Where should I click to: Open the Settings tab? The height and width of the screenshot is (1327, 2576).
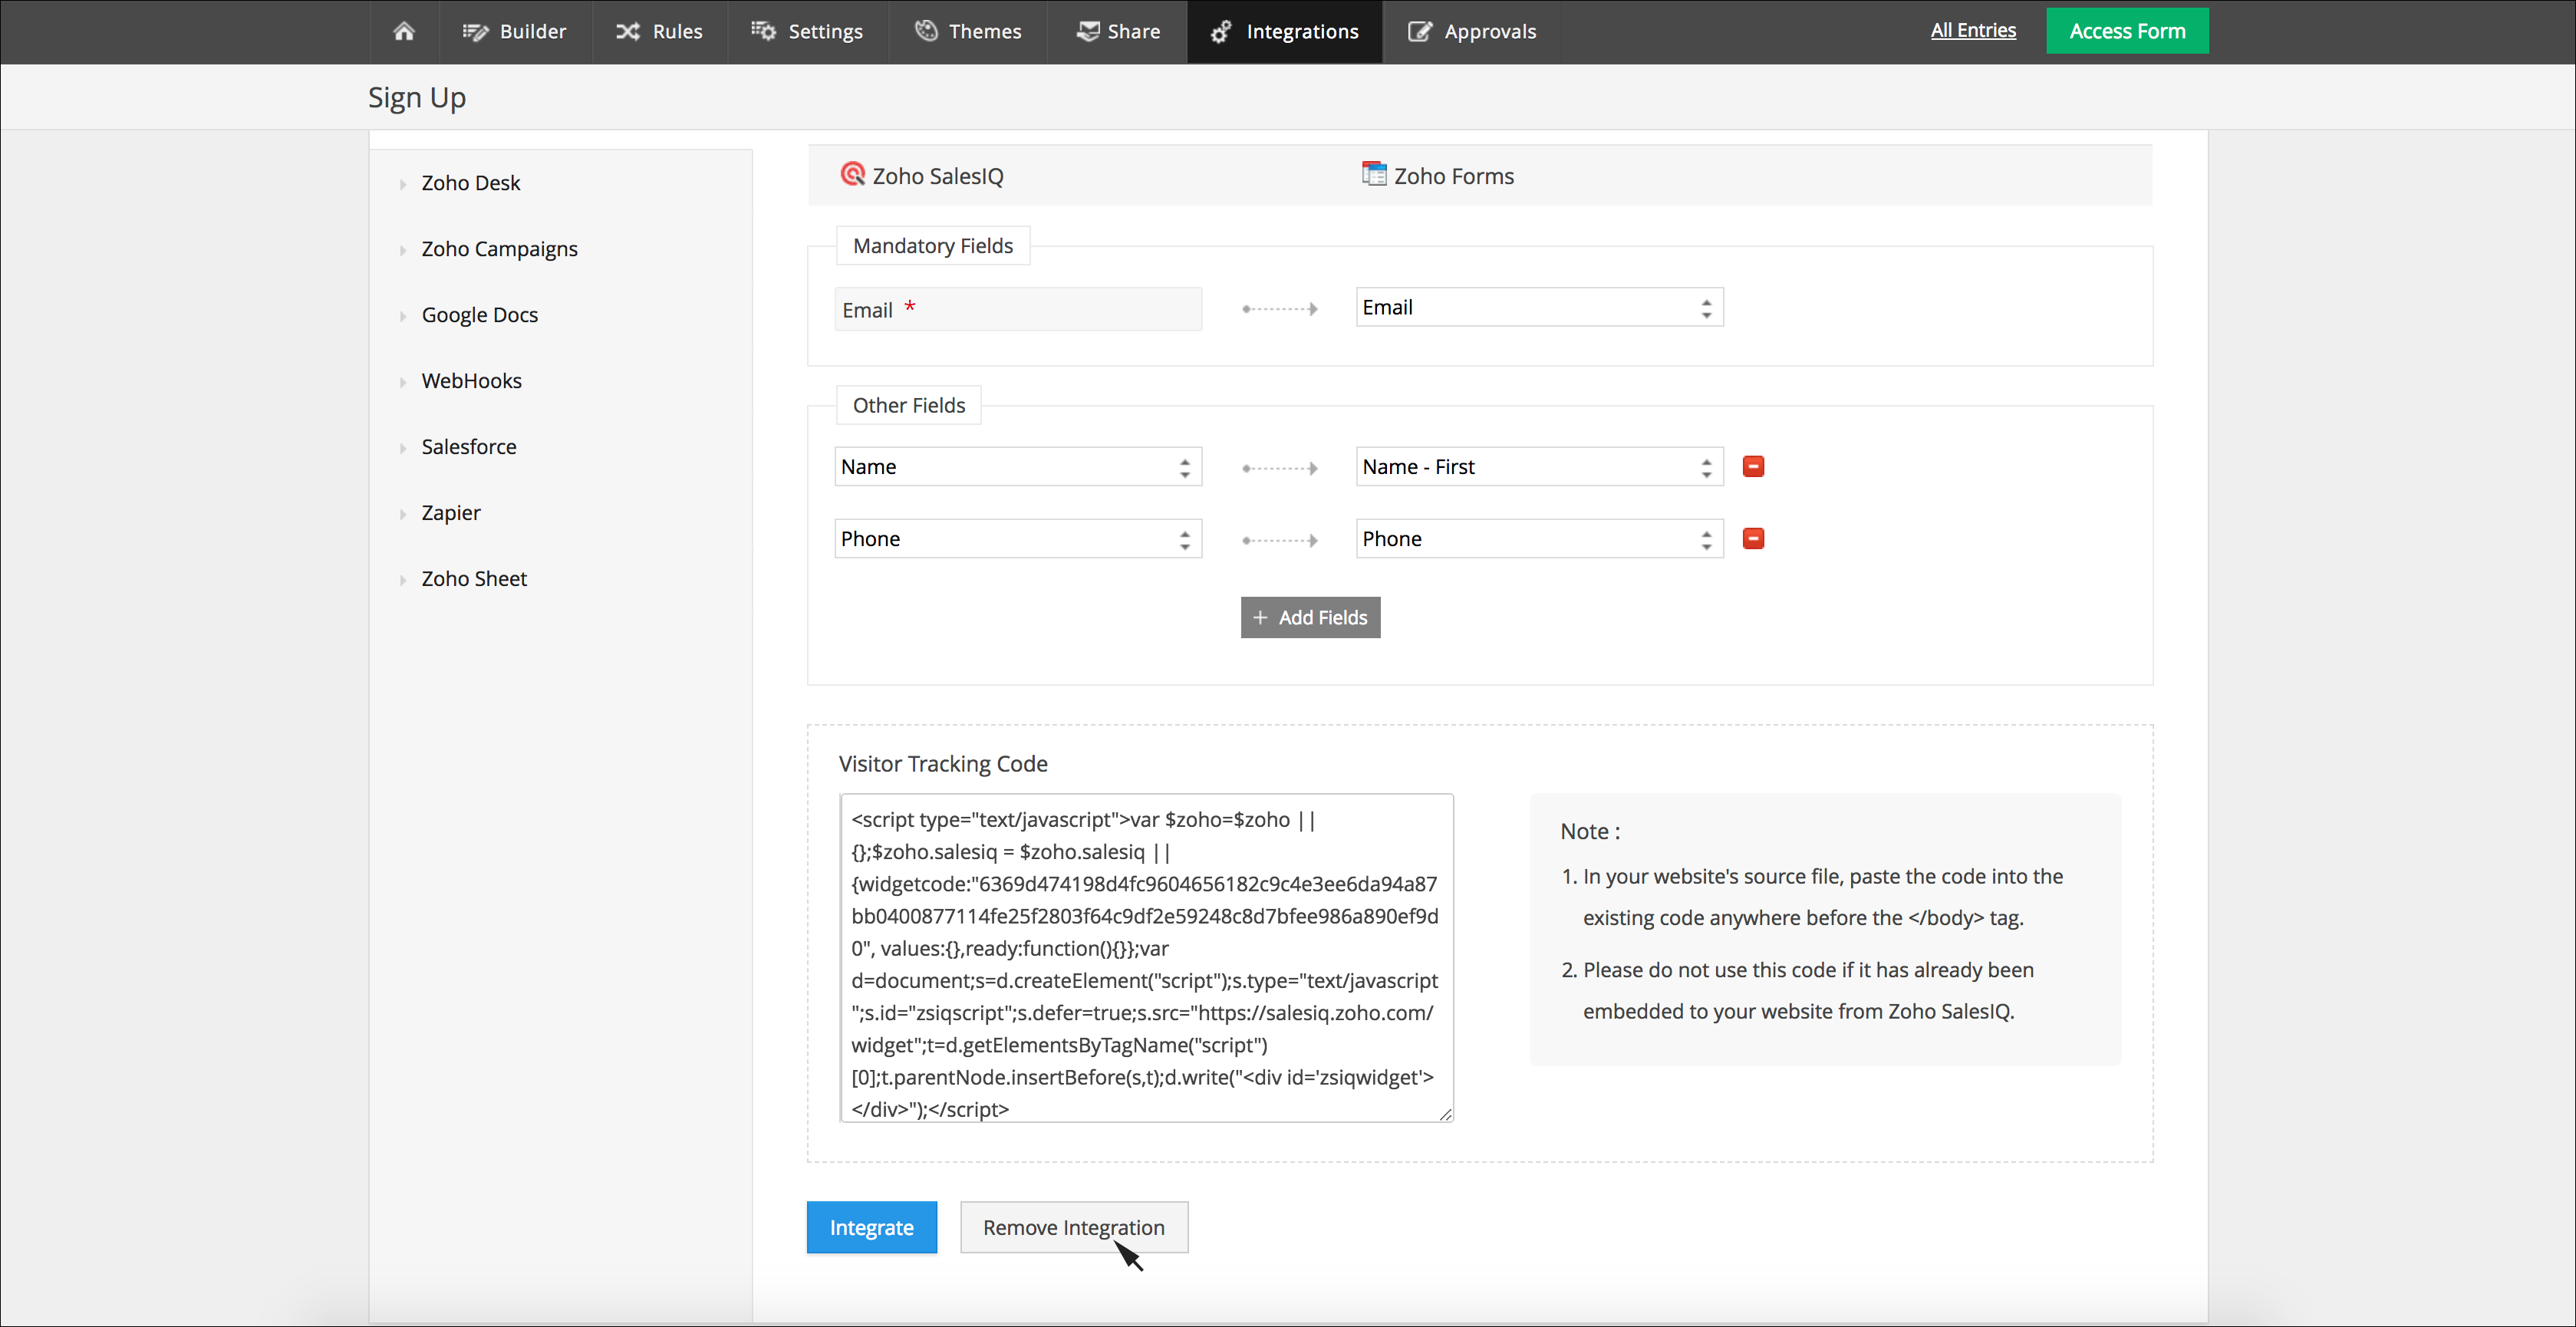click(807, 31)
